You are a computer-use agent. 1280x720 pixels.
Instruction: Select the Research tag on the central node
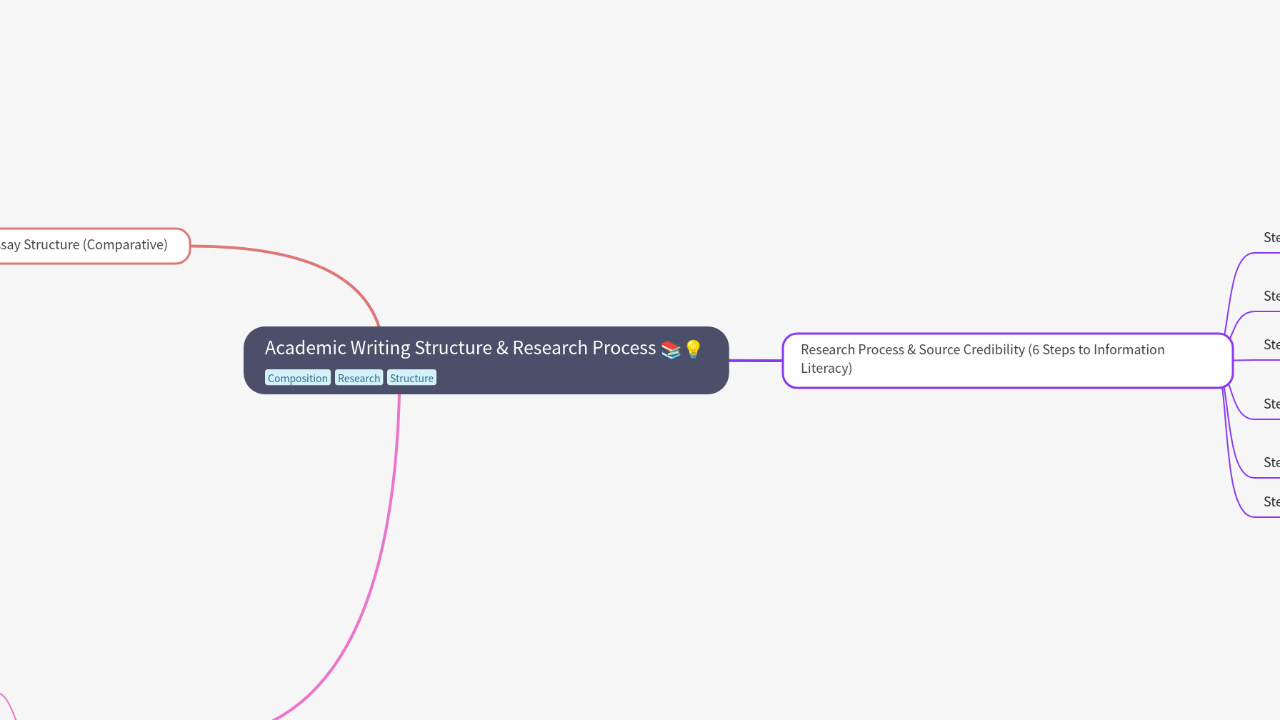(x=359, y=378)
